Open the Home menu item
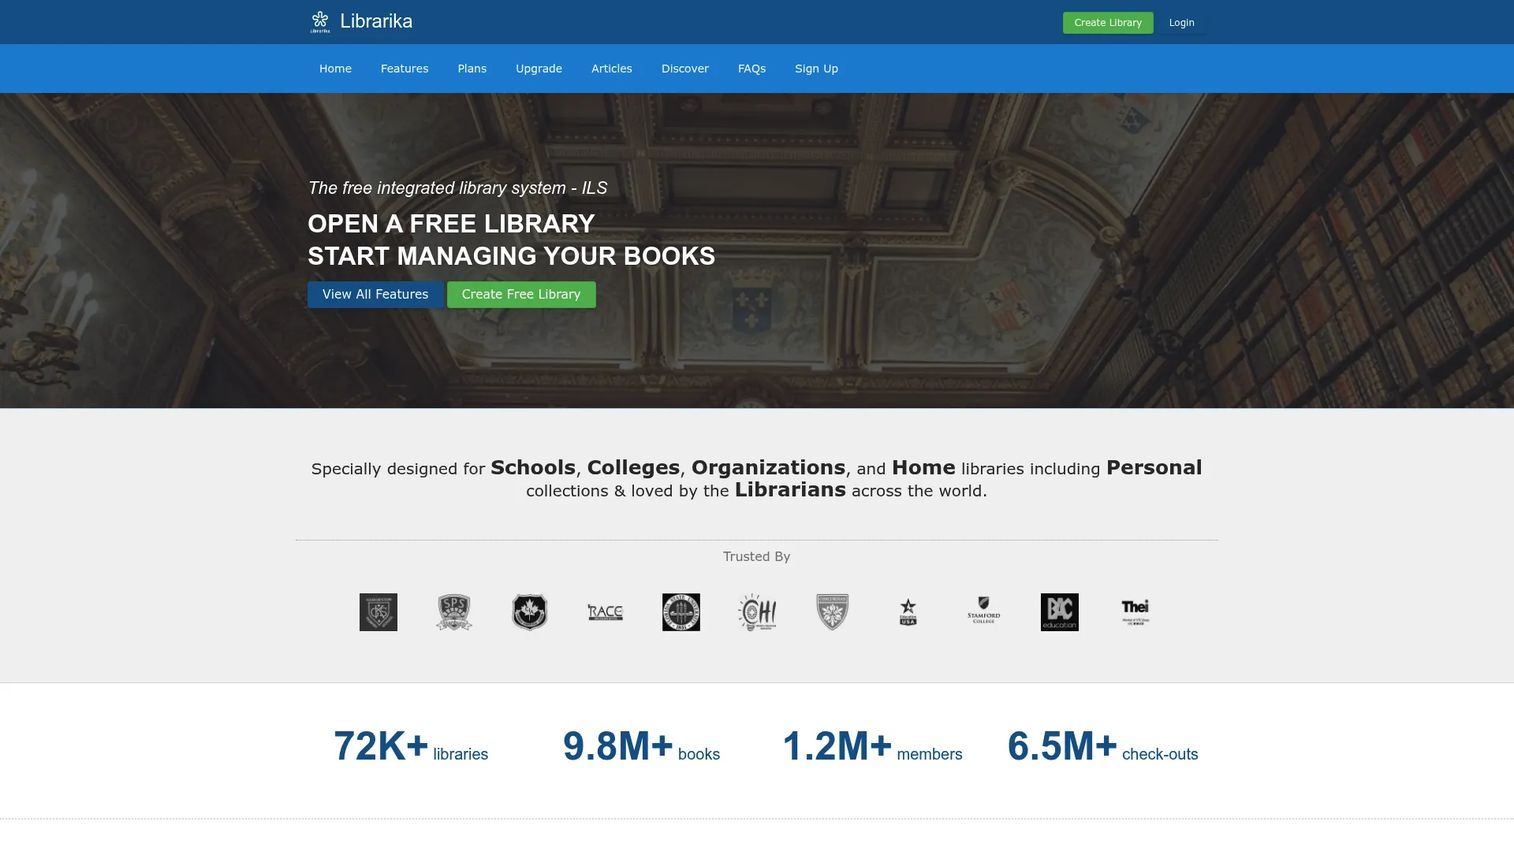The width and height of the screenshot is (1514, 851). (335, 69)
